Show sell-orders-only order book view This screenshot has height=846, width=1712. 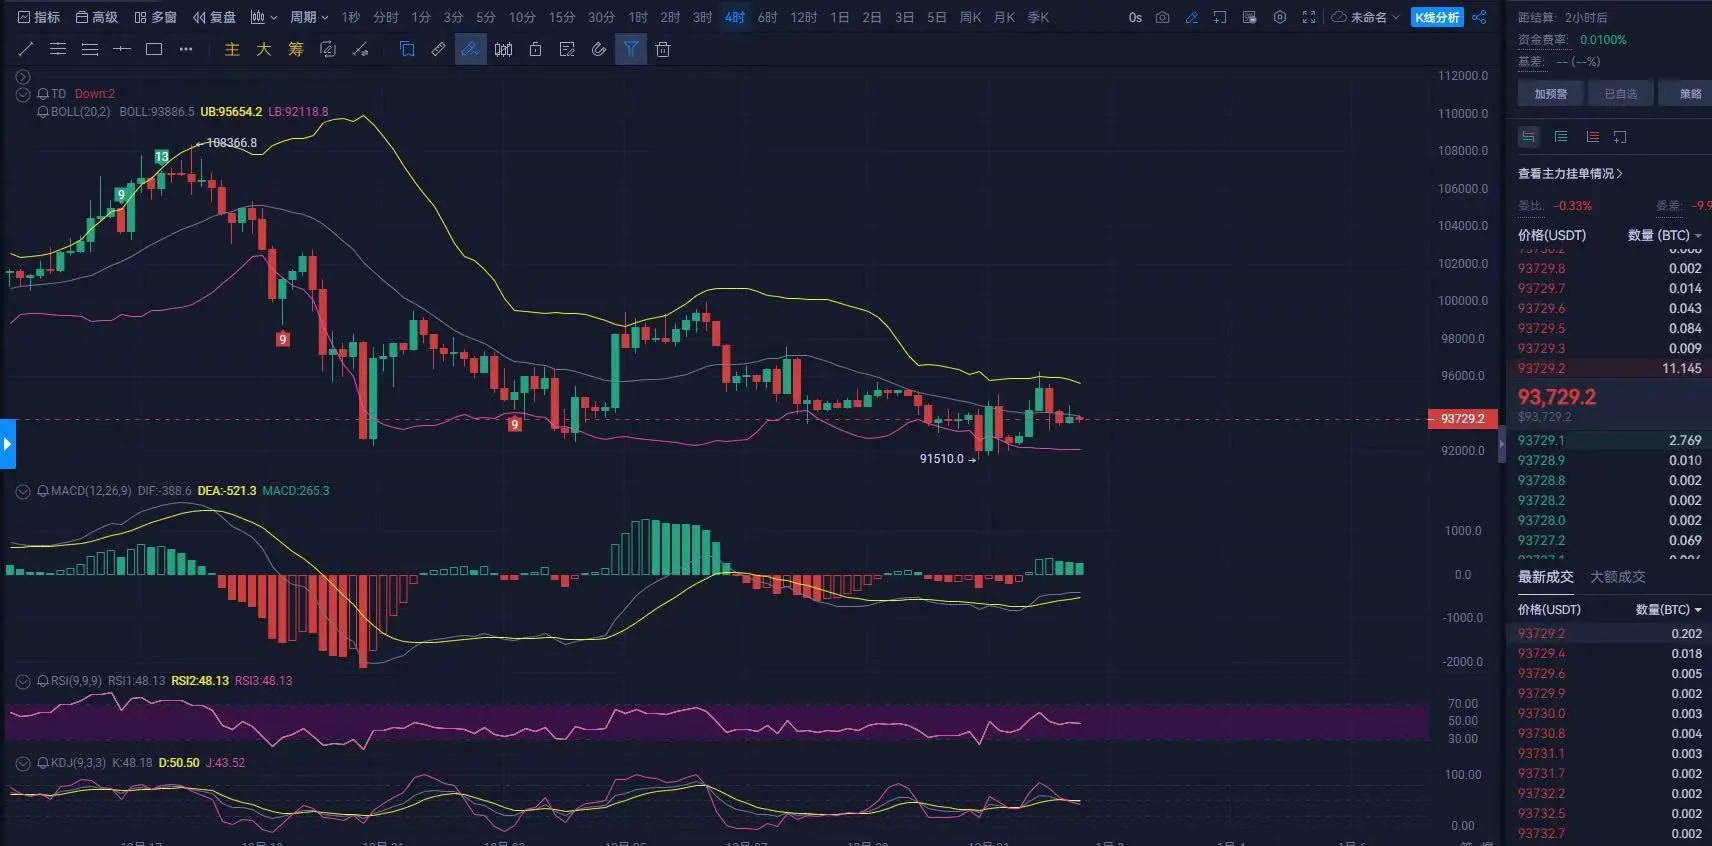click(x=1593, y=136)
